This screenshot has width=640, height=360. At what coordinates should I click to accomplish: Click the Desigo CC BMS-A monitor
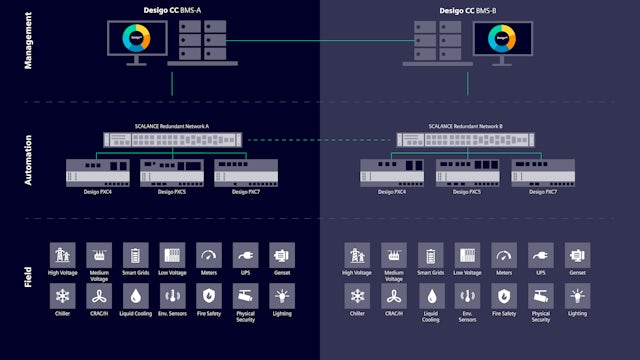(137, 43)
